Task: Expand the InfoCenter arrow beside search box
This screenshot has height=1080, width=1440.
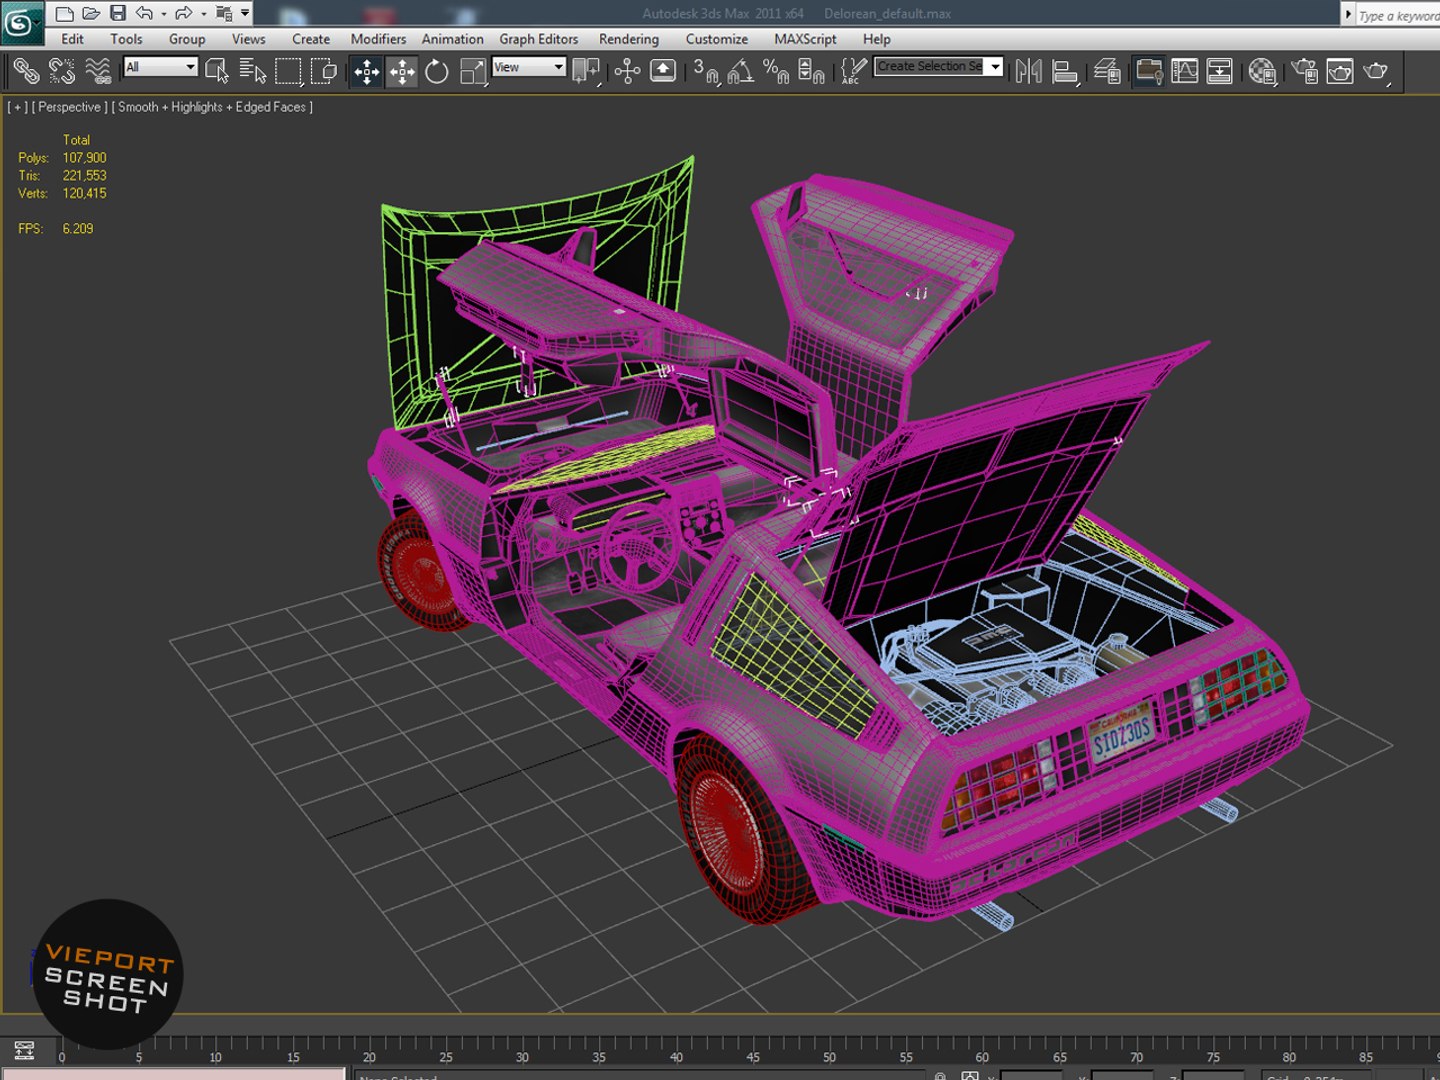Action: [1348, 15]
